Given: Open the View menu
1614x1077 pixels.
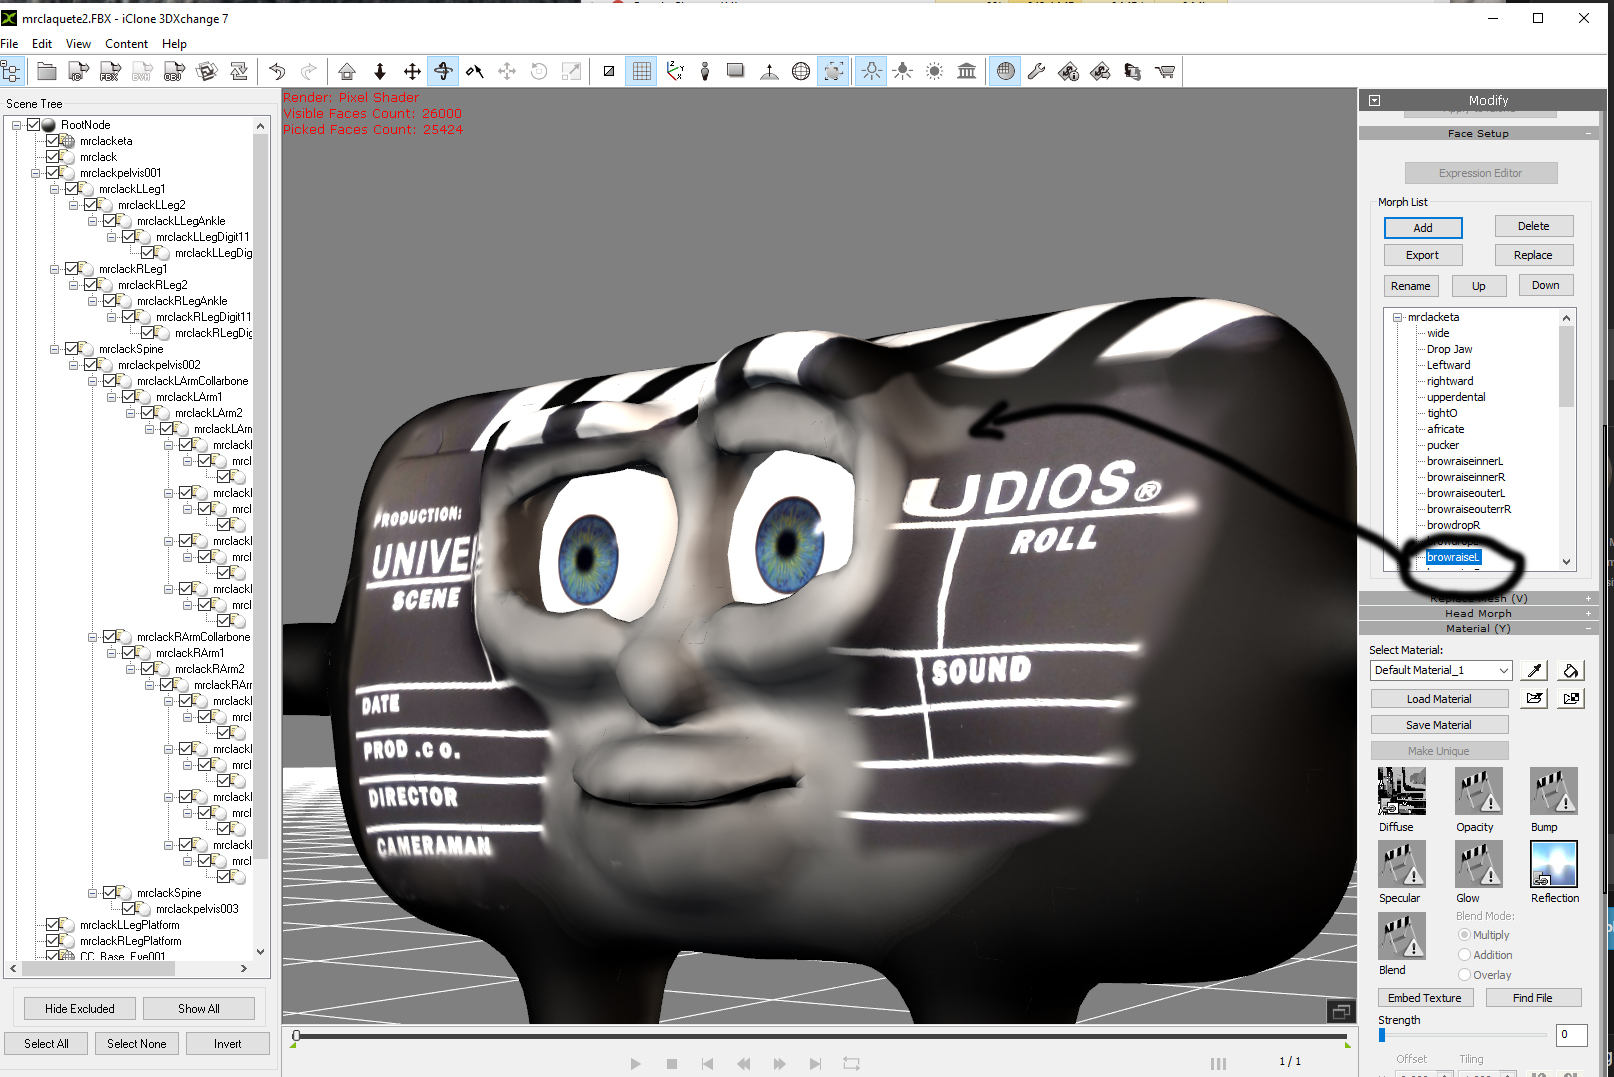Looking at the screenshot, I should 78,44.
